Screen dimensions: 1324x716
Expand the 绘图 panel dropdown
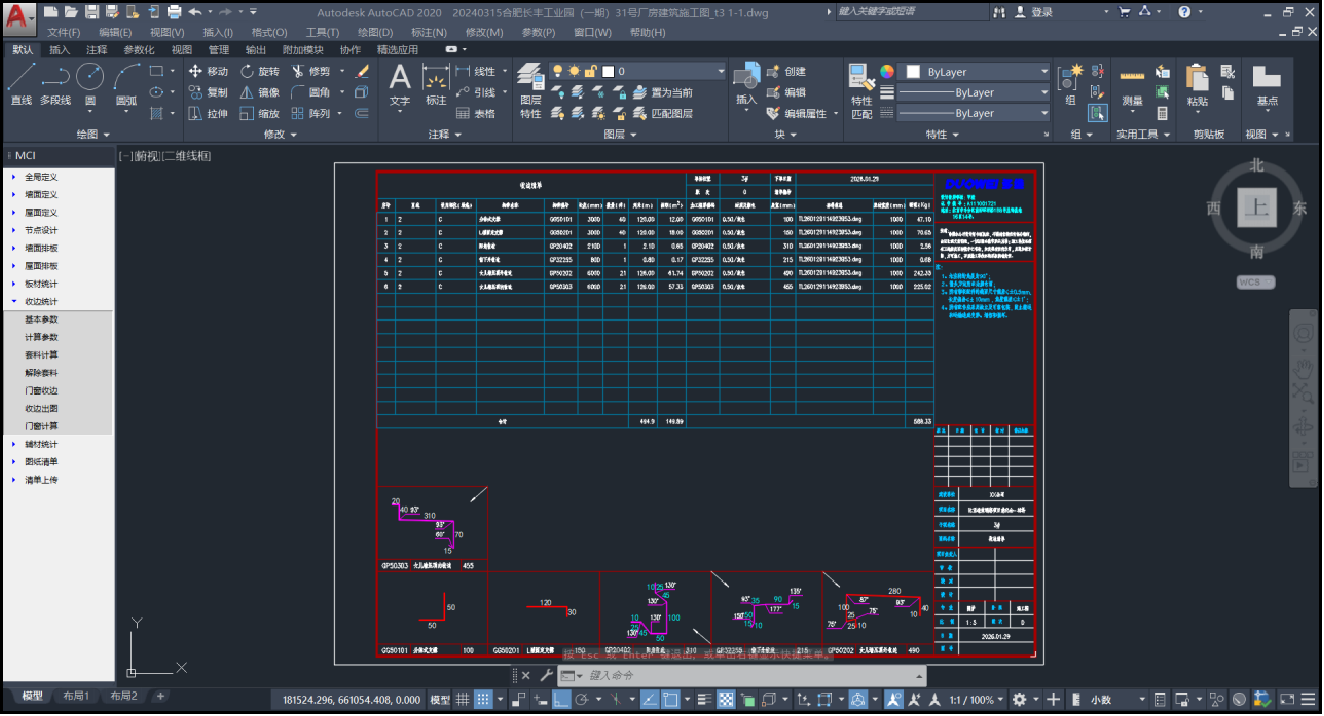point(93,134)
